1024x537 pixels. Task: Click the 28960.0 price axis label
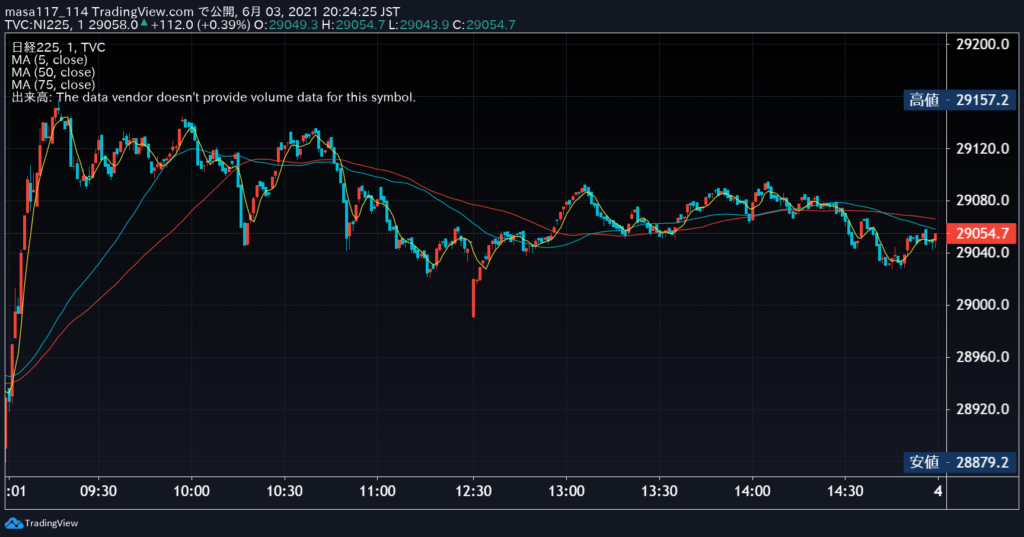[982, 357]
